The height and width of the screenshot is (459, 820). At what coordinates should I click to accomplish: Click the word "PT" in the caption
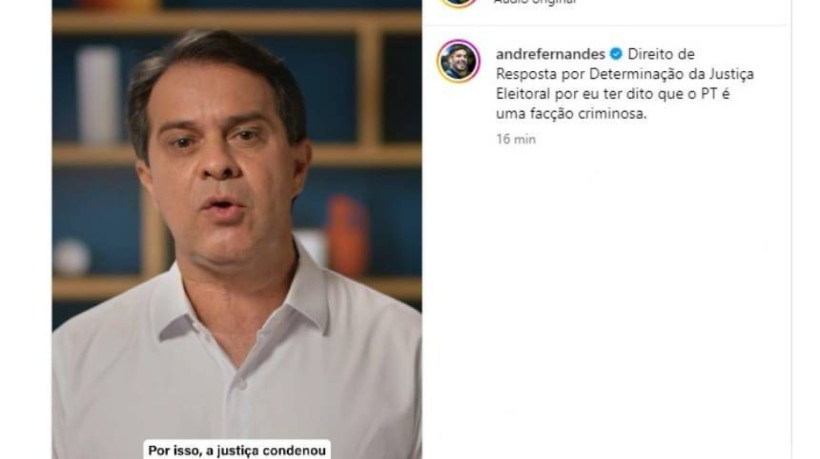point(711,94)
